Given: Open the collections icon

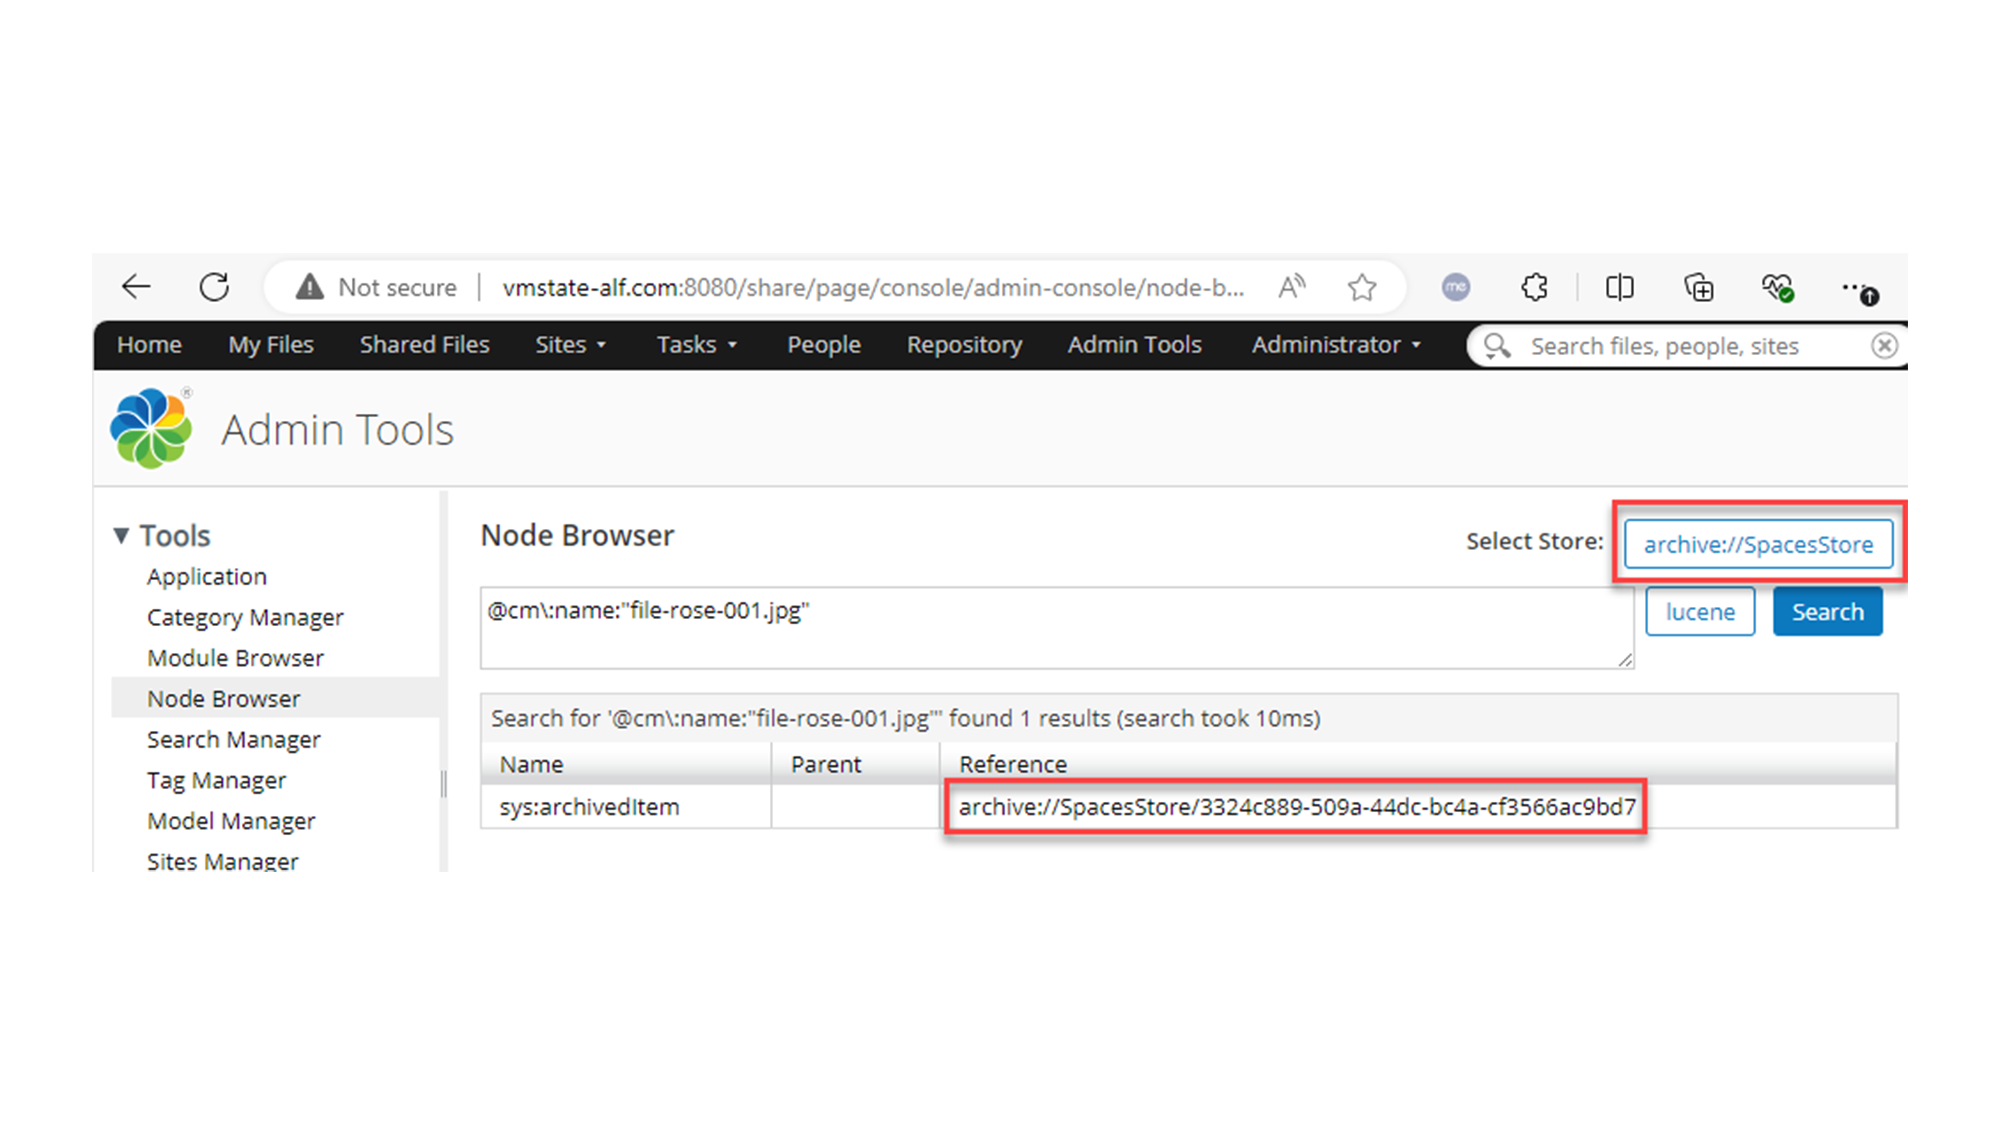Looking at the screenshot, I should pyautogui.click(x=1698, y=288).
